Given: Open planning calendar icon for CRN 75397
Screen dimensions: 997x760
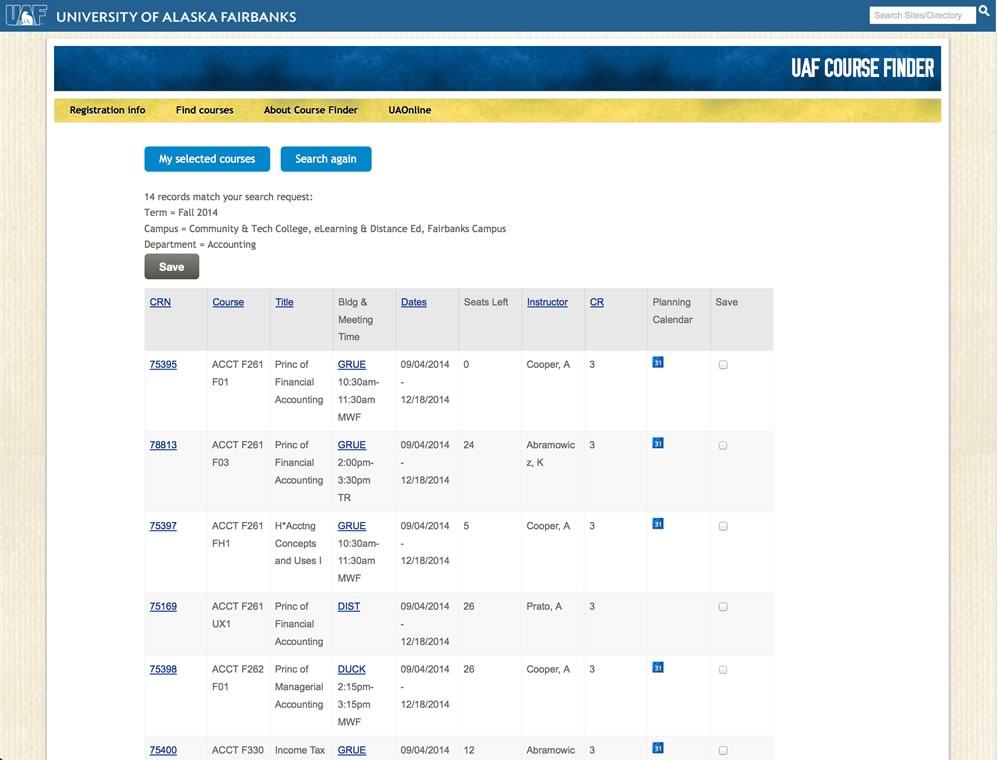Looking at the screenshot, I should 658,524.
